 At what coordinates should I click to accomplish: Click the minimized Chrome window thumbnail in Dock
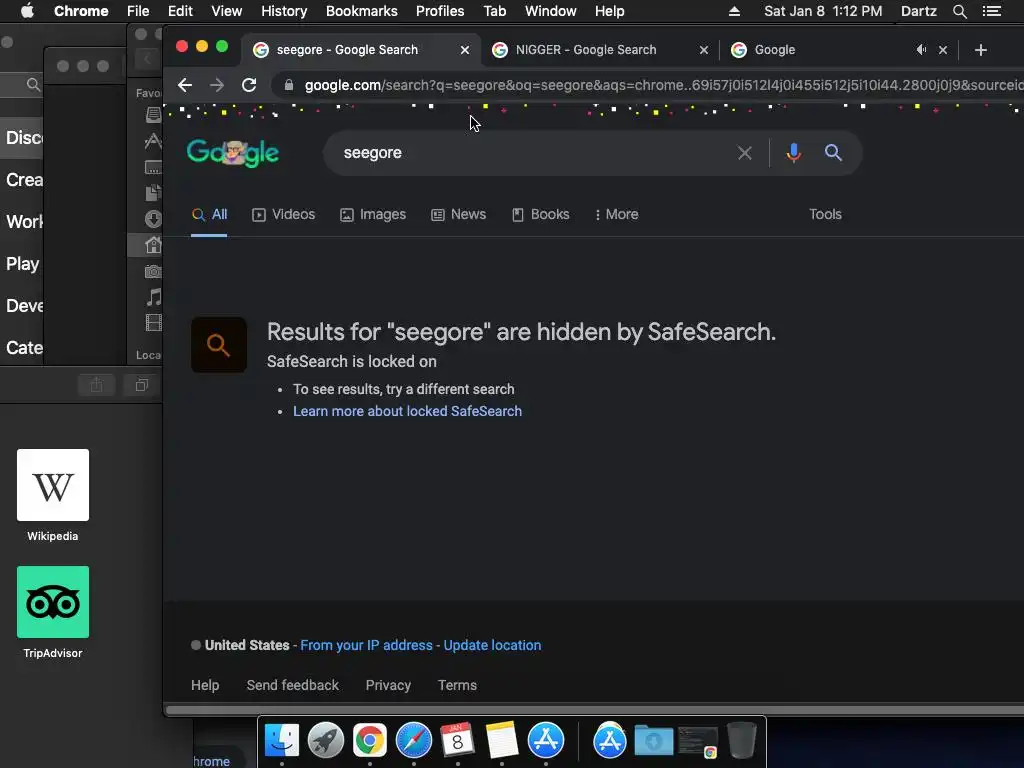coord(698,742)
